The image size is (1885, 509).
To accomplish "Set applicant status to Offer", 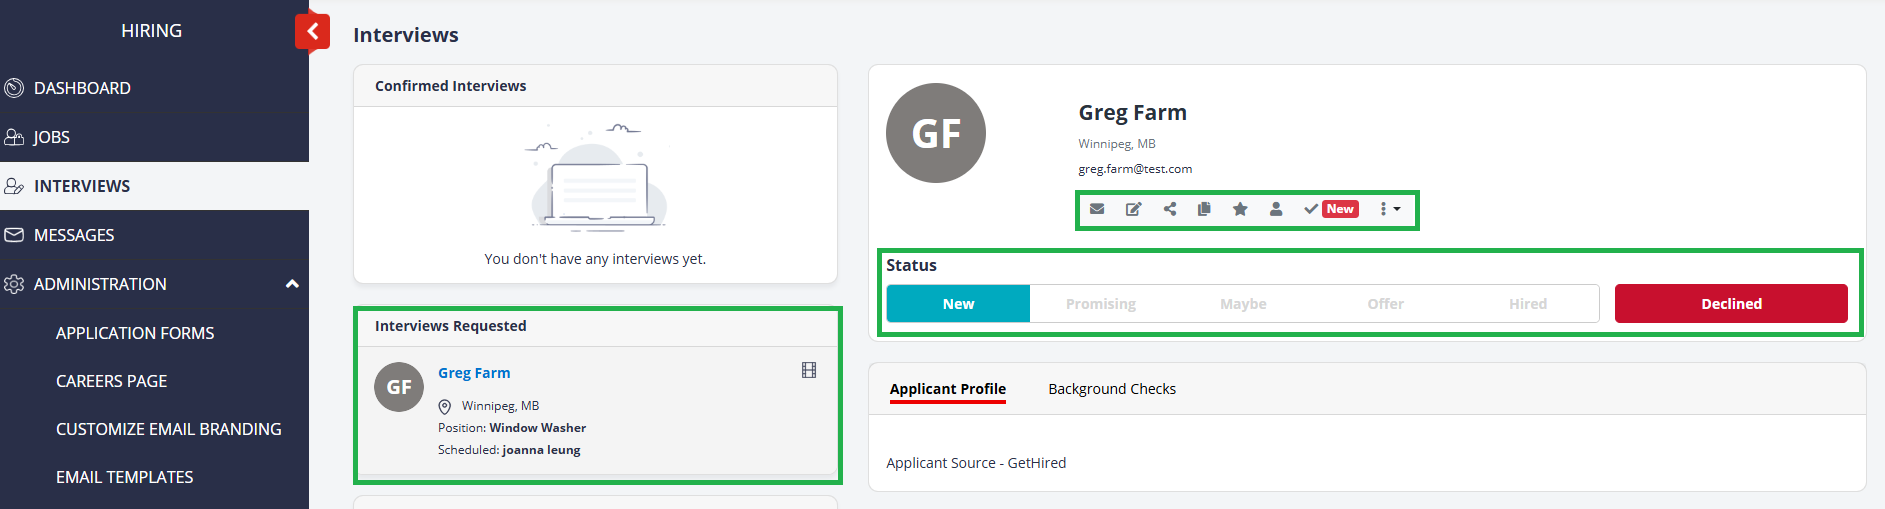I will click(x=1385, y=304).
